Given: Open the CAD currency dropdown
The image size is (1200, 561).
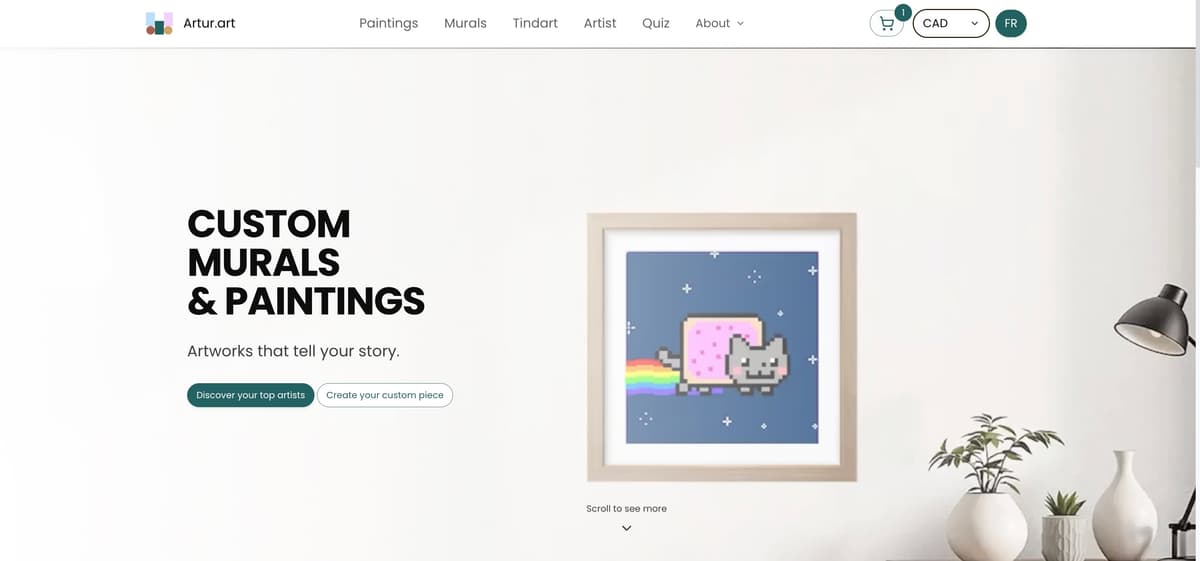Looking at the screenshot, I should point(951,23).
